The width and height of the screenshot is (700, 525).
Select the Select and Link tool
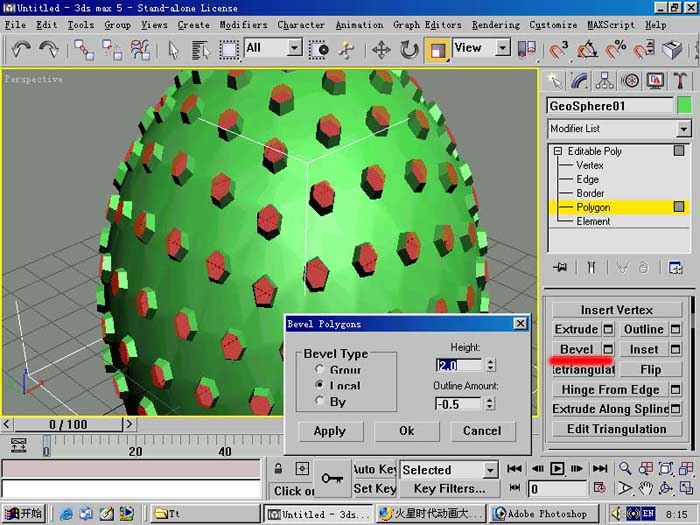pos(84,50)
